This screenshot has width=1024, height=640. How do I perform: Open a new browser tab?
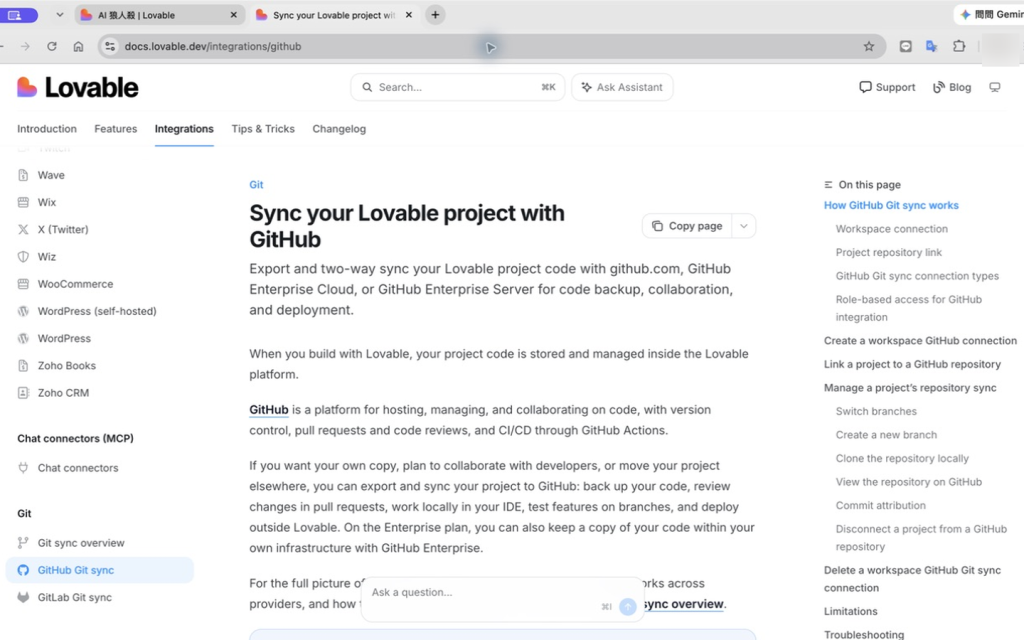[x=436, y=14]
